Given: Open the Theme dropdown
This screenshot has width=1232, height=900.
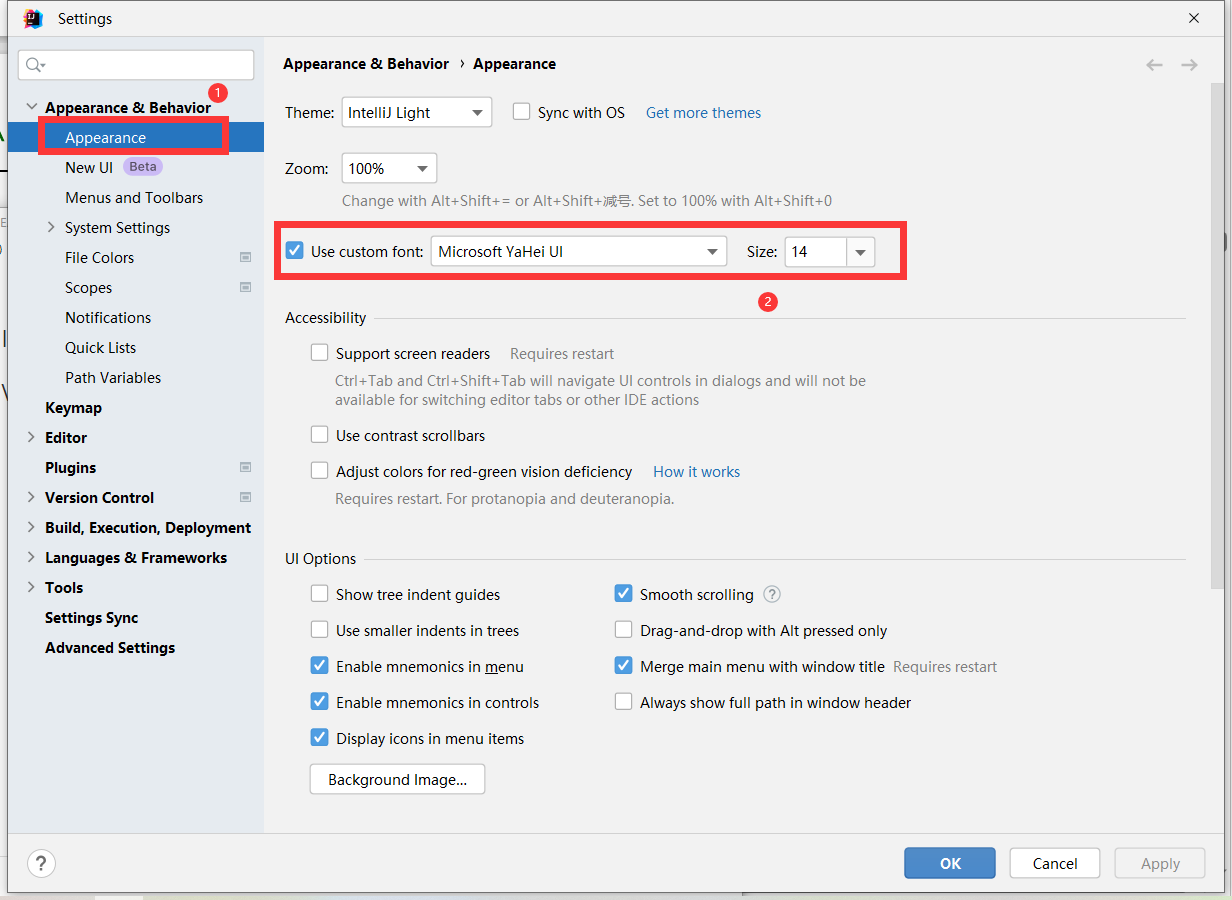Looking at the screenshot, I should pyautogui.click(x=417, y=112).
